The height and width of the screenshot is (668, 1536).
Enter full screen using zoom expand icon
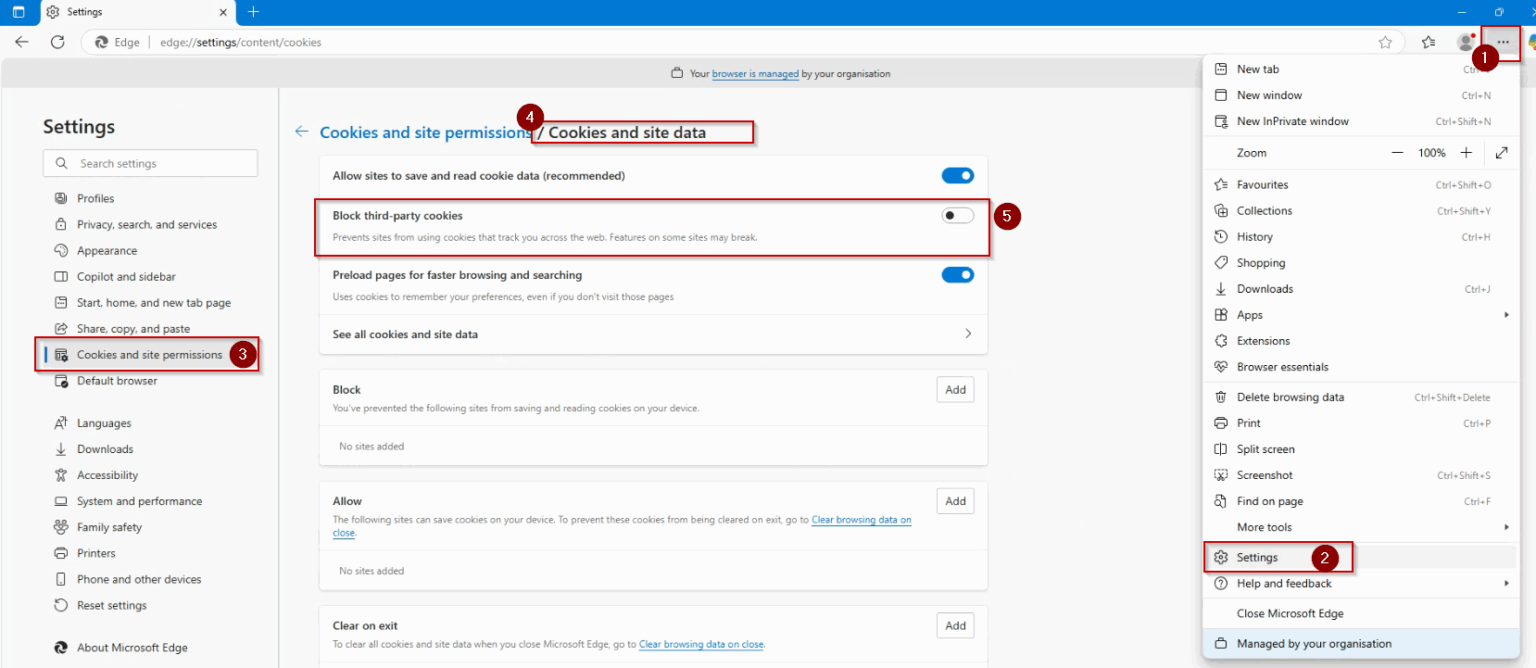point(1502,153)
